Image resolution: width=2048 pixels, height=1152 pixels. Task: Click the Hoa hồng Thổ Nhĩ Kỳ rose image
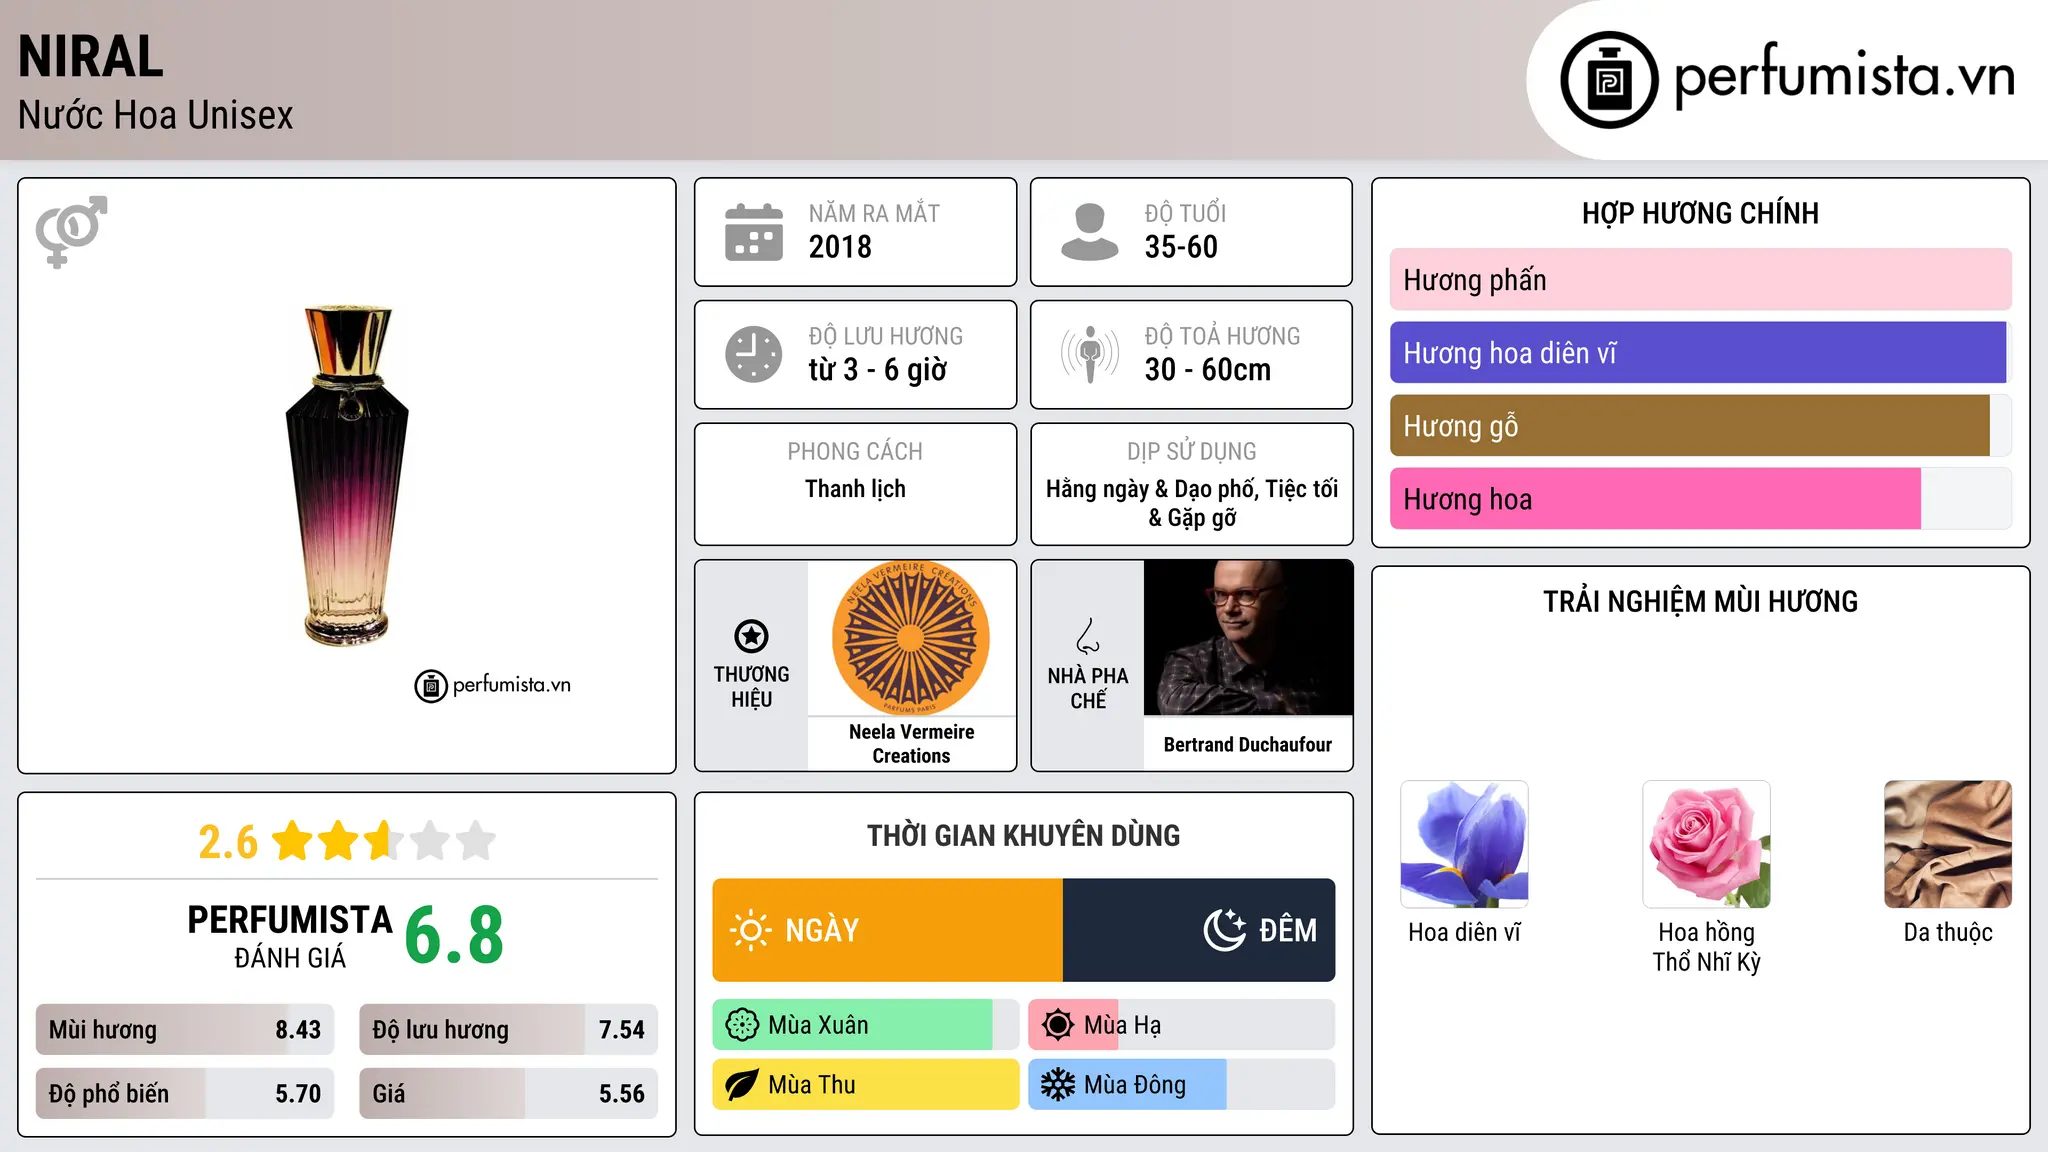(x=1706, y=844)
